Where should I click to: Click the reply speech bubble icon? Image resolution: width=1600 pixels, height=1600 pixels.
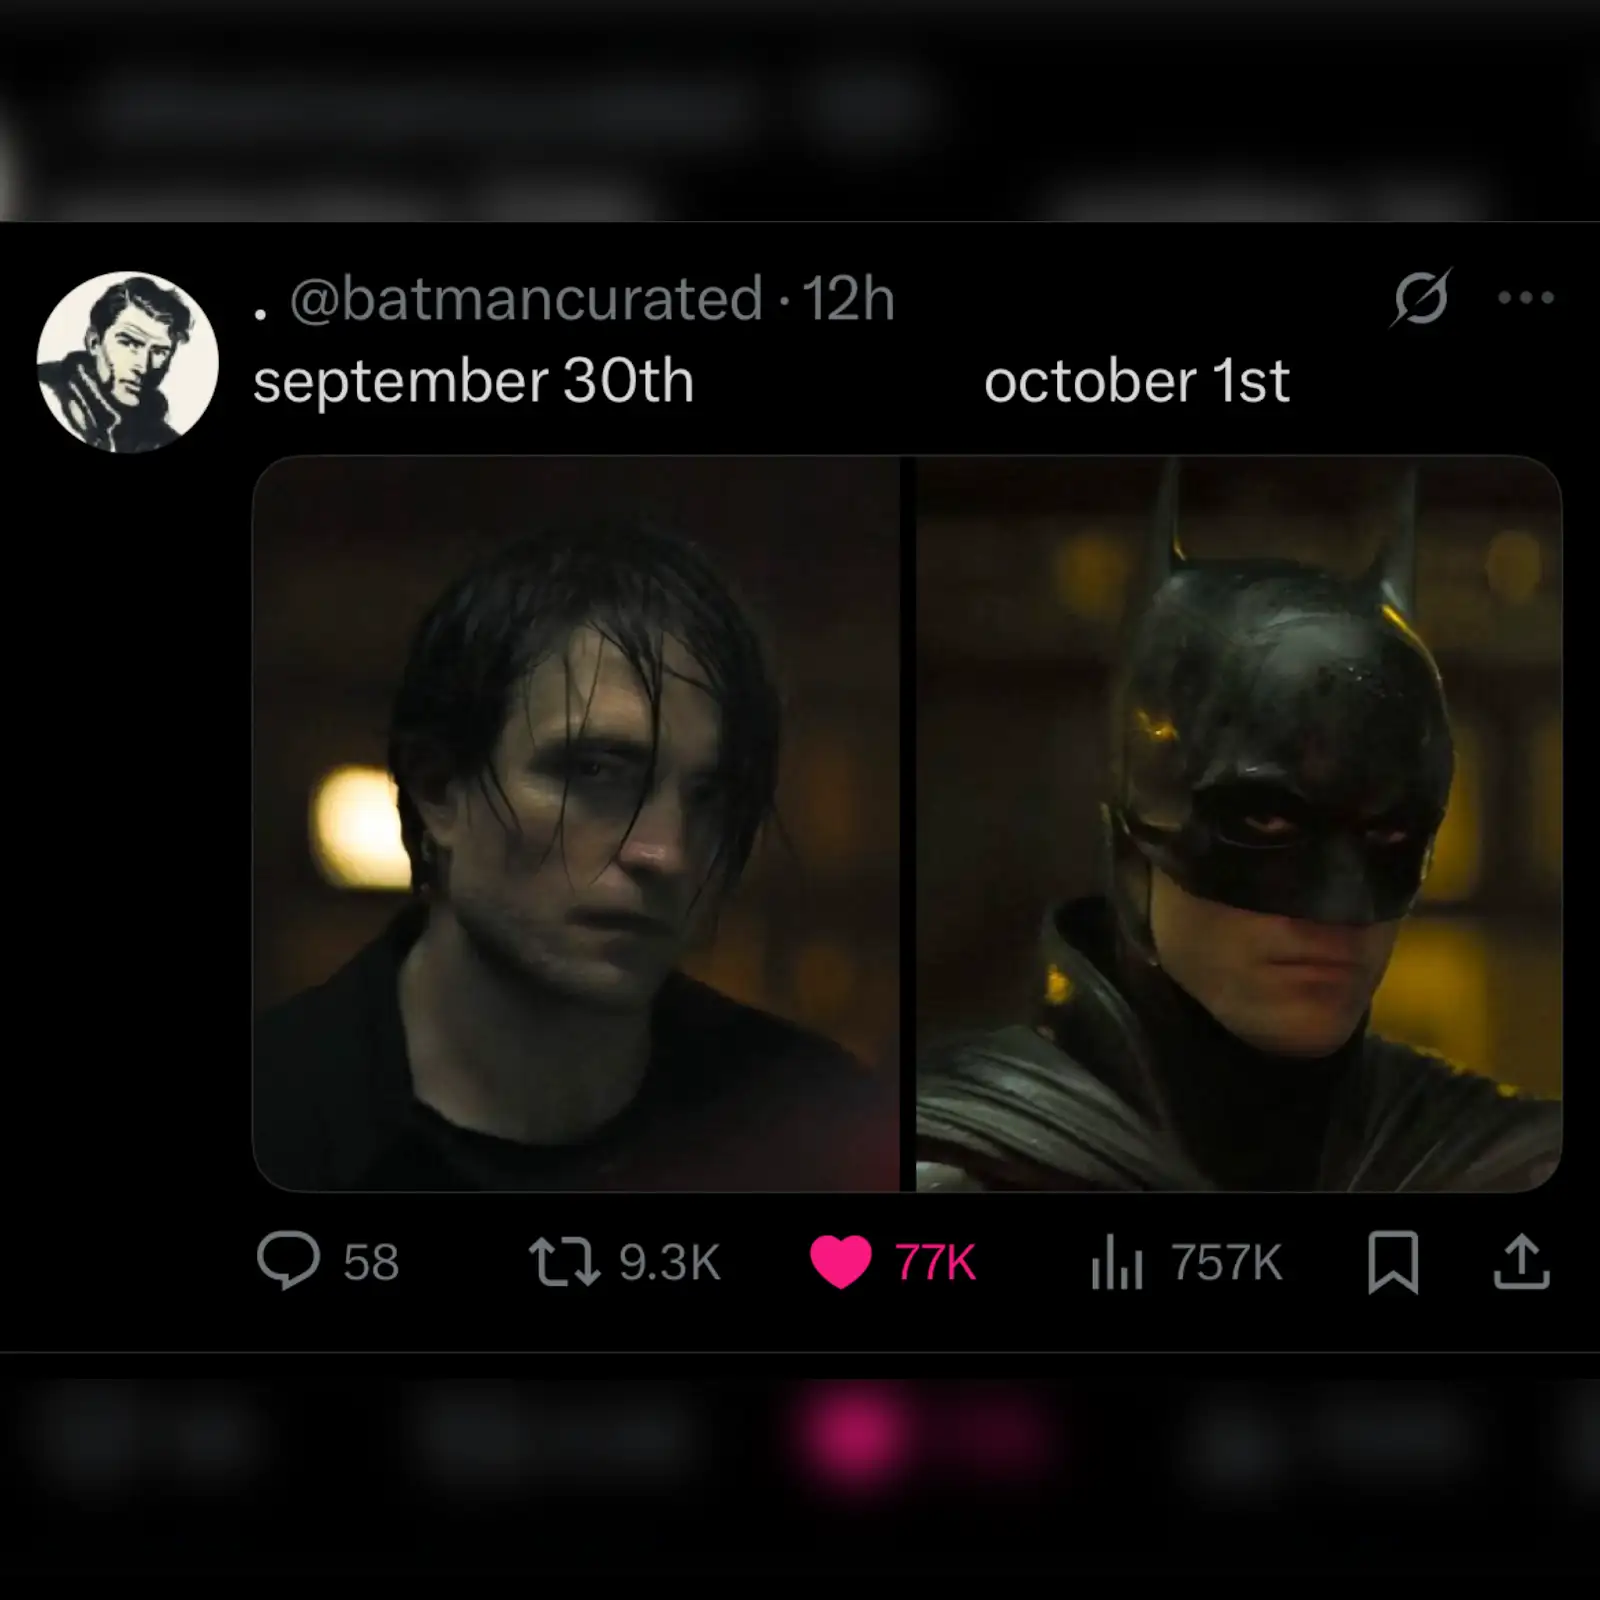(288, 1260)
